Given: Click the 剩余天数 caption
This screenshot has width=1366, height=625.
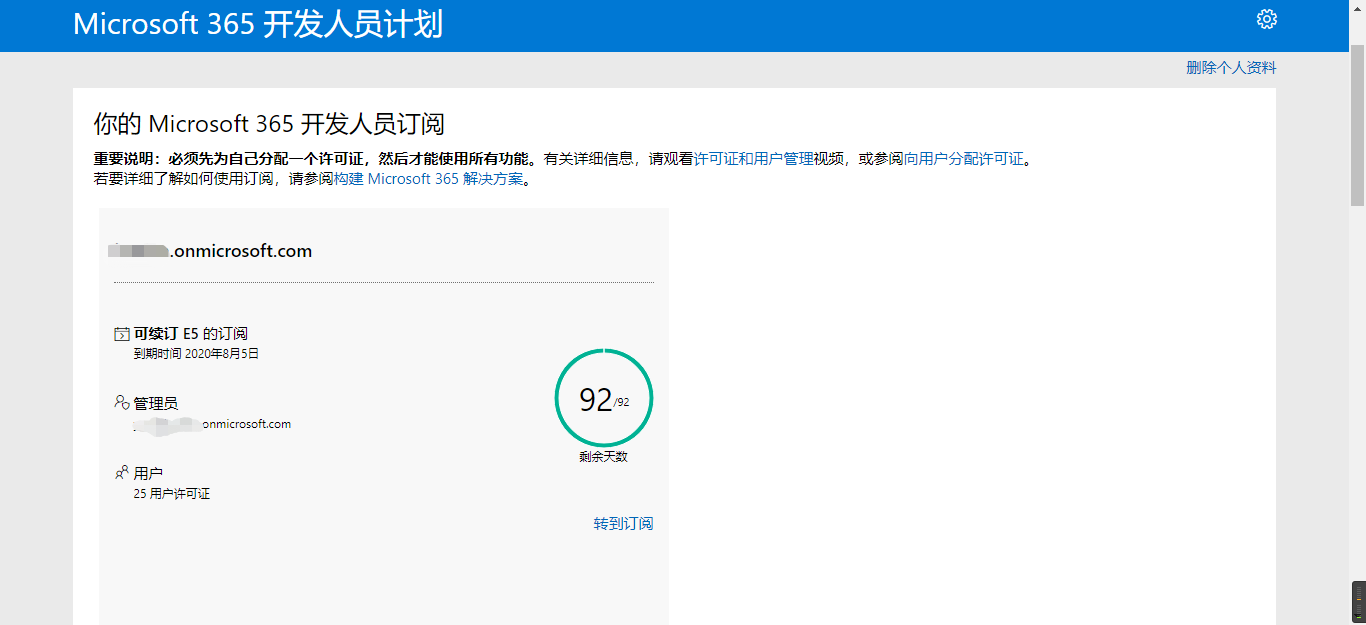Looking at the screenshot, I should click(x=603, y=457).
